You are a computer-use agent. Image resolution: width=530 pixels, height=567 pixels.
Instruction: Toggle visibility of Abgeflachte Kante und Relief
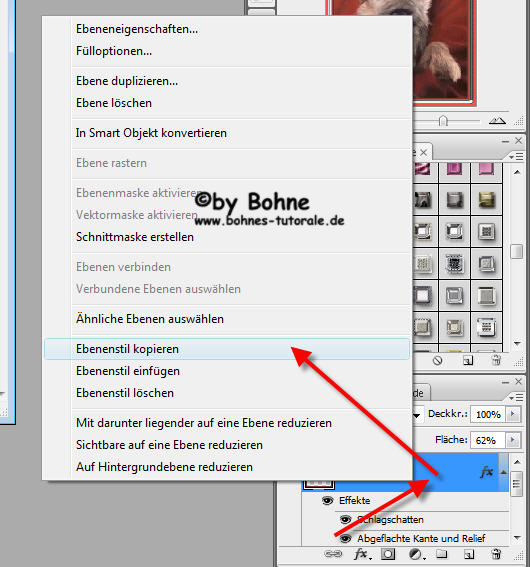pyautogui.click(x=346, y=538)
